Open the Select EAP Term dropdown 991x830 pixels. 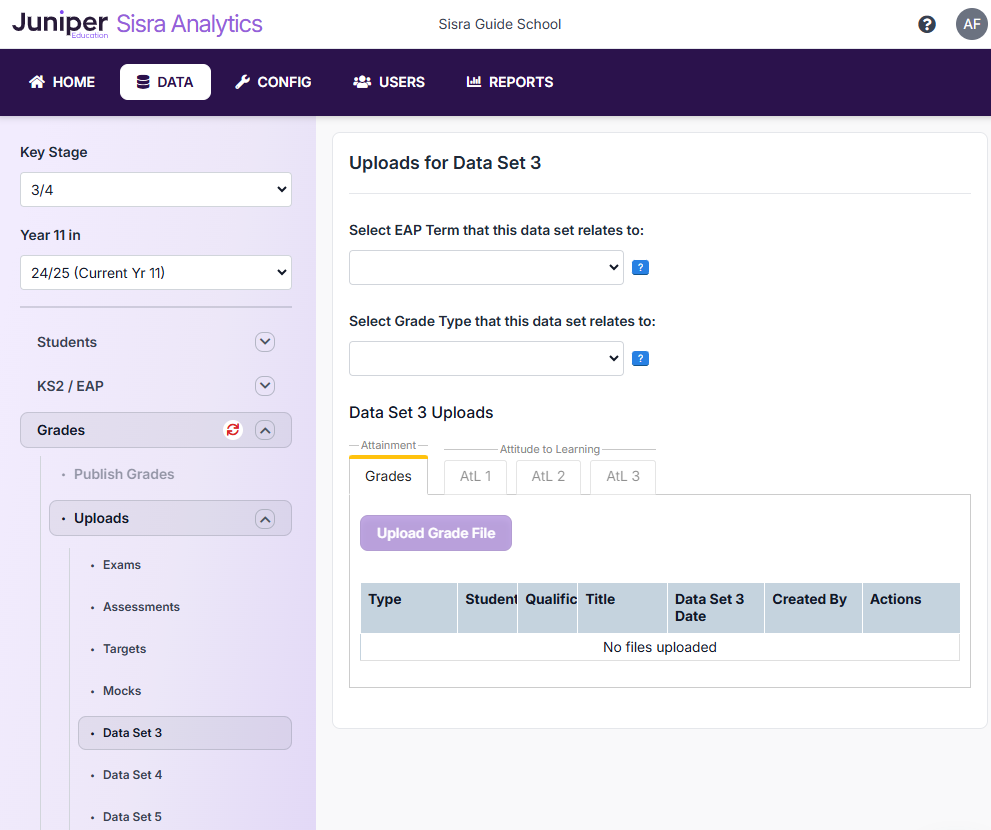pos(486,268)
